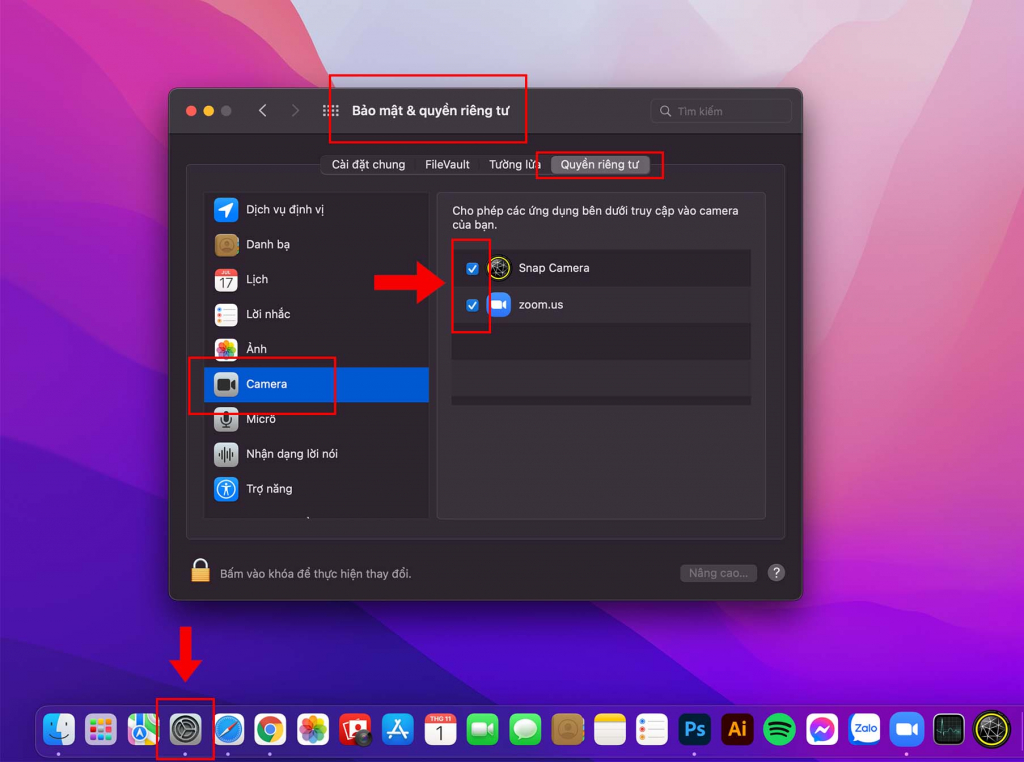1024x762 pixels.
Task: Open the FileVault tab
Action: click(x=447, y=165)
